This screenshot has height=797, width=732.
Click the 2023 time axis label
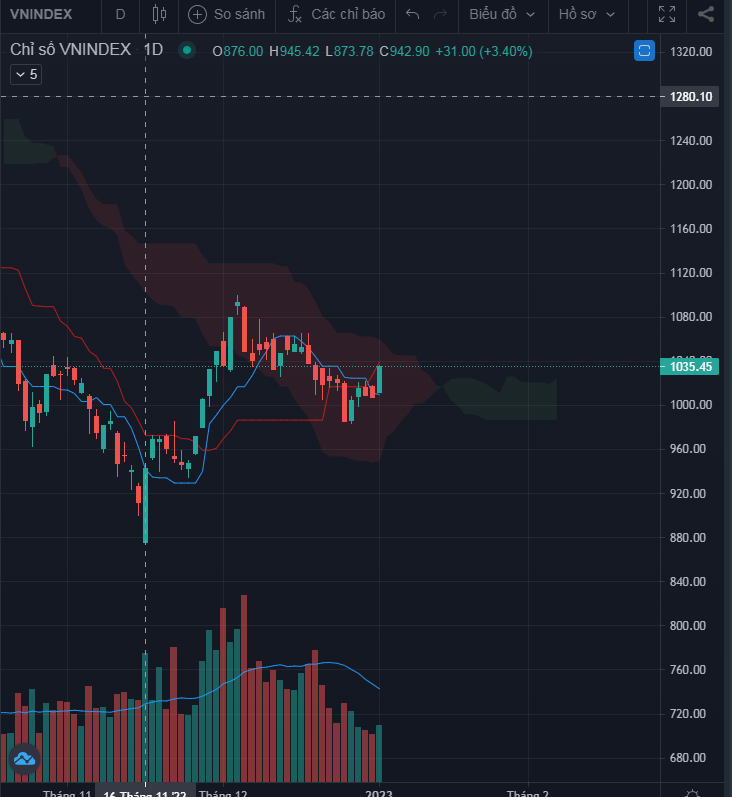coord(379,793)
